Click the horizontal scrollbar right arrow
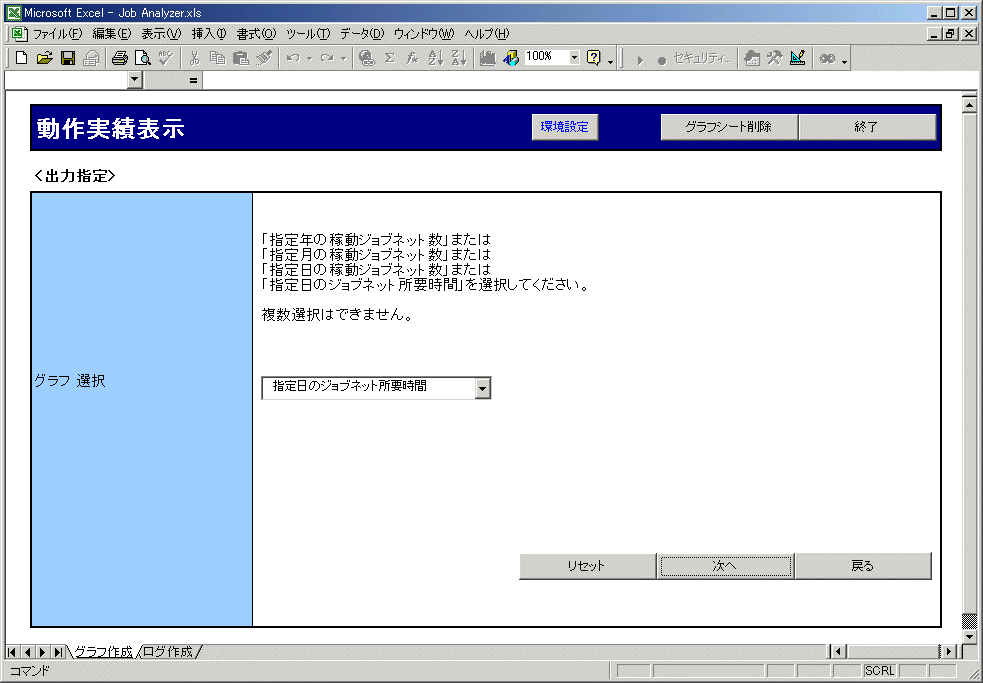The width and height of the screenshot is (983, 683). click(x=949, y=652)
